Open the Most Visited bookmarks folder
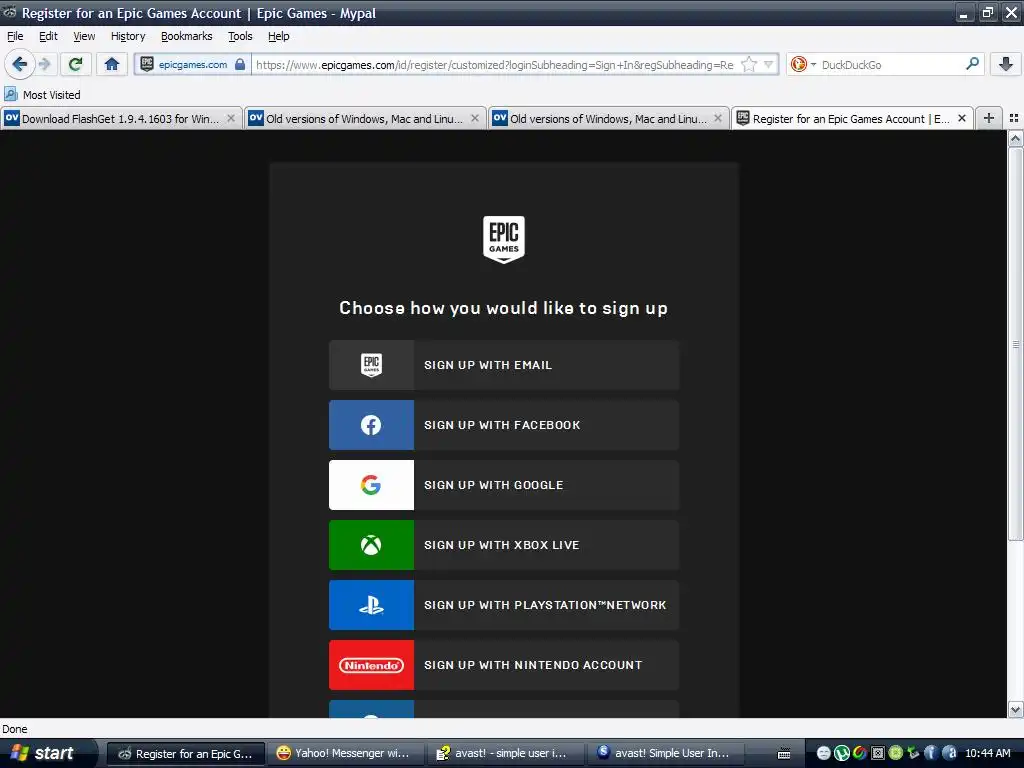This screenshot has width=1024, height=768. pos(42,95)
